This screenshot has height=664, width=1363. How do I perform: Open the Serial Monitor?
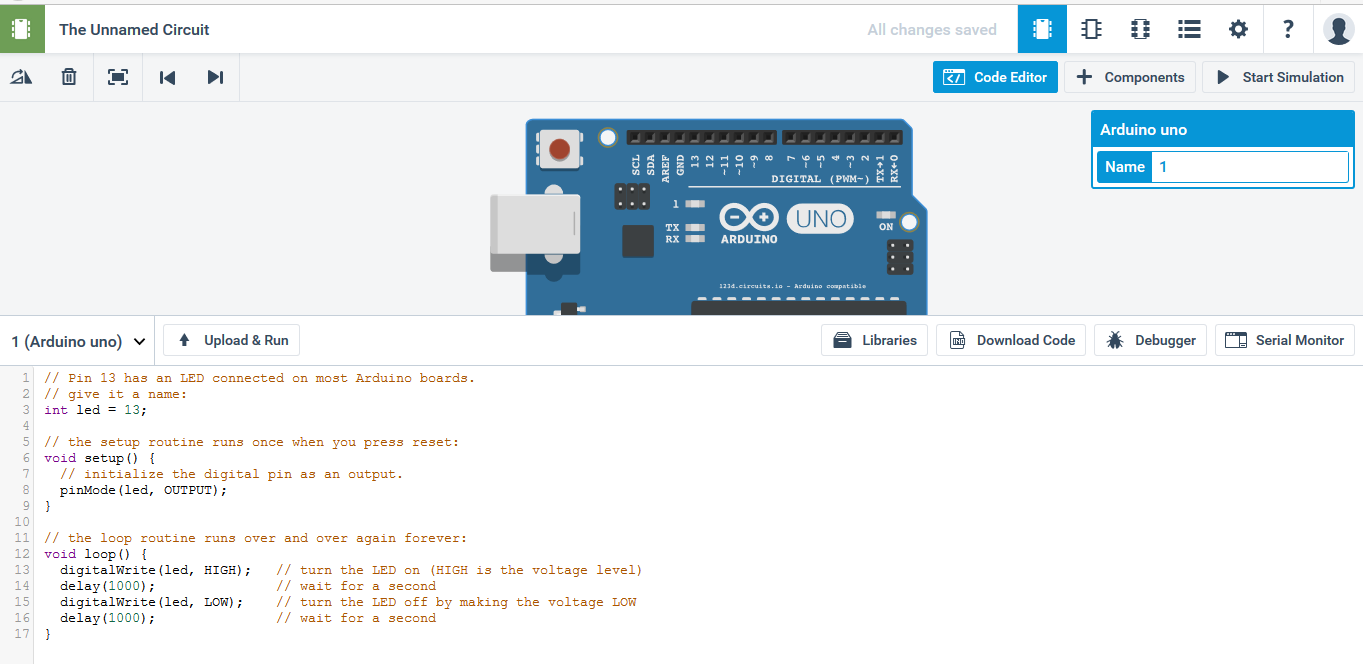(x=1284, y=340)
